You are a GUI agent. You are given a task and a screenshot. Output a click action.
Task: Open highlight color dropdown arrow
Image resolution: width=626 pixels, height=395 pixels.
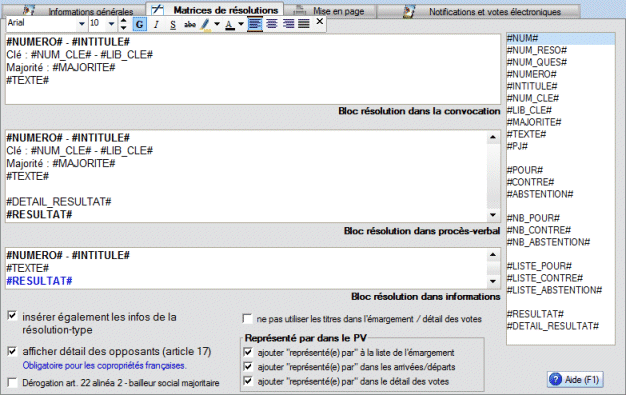click(217, 24)
